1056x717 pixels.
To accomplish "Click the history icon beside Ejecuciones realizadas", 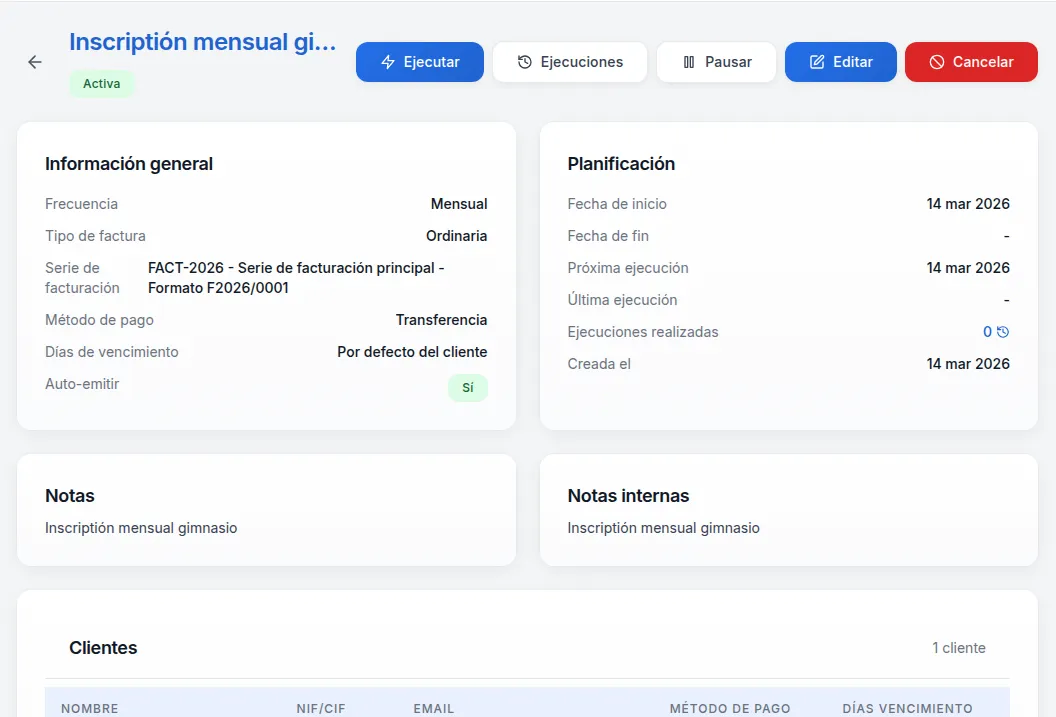I will 1003,332.
